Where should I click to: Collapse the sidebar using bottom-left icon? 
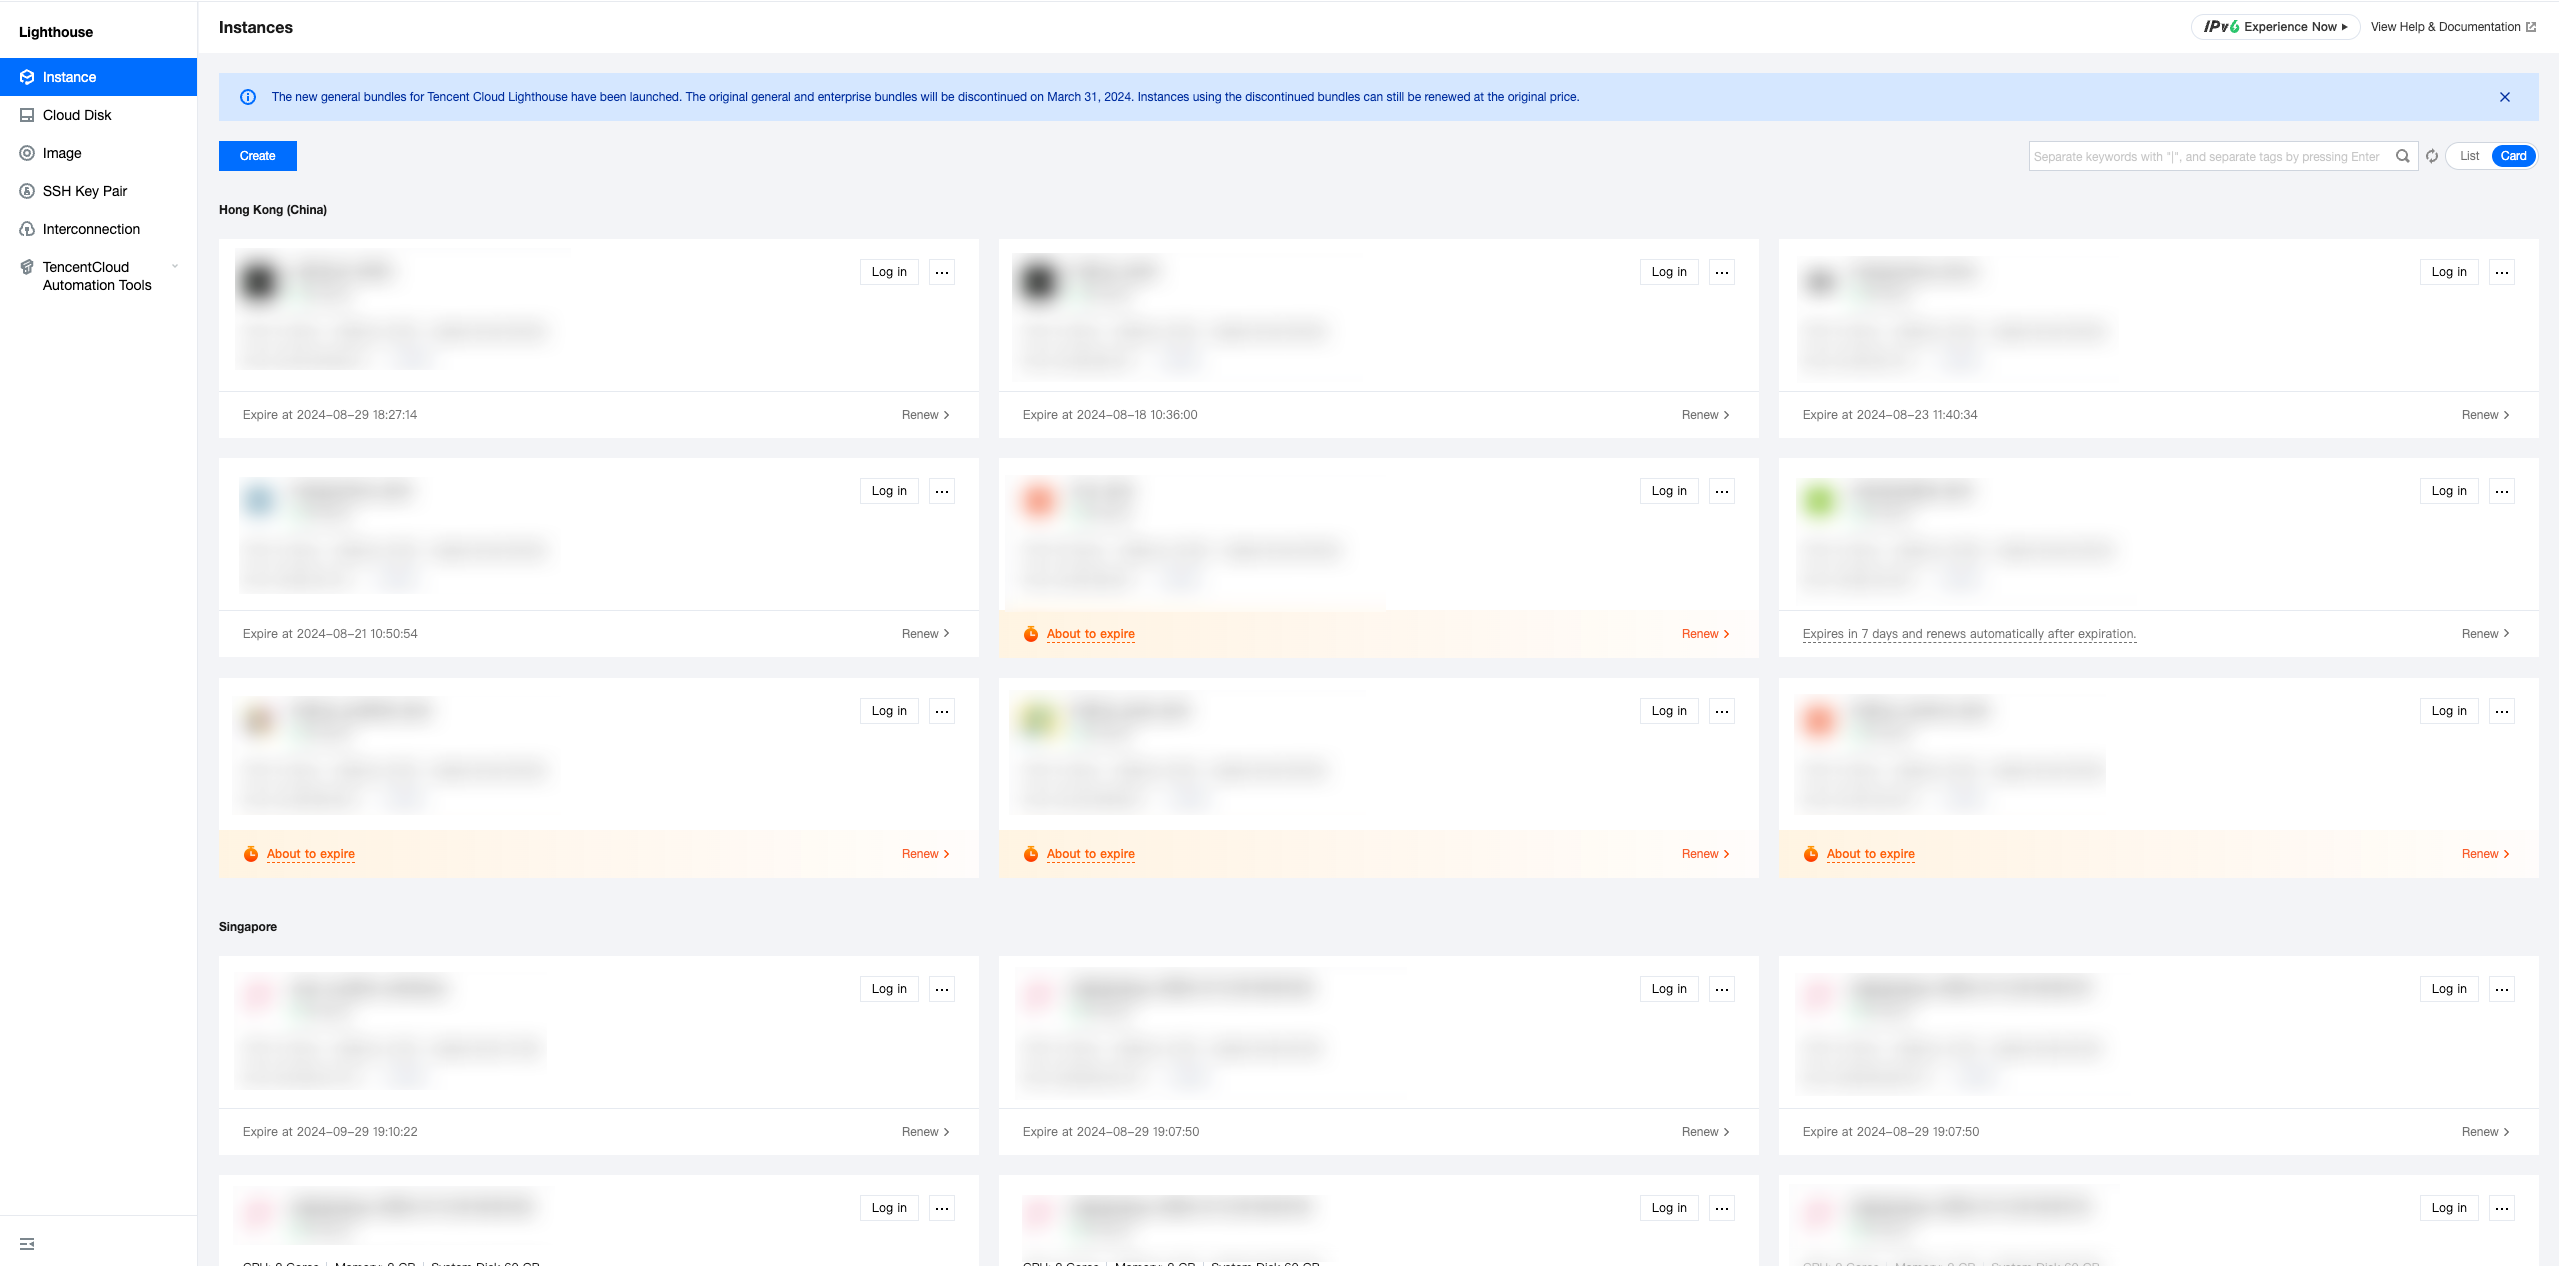[x=27, y=1244]
